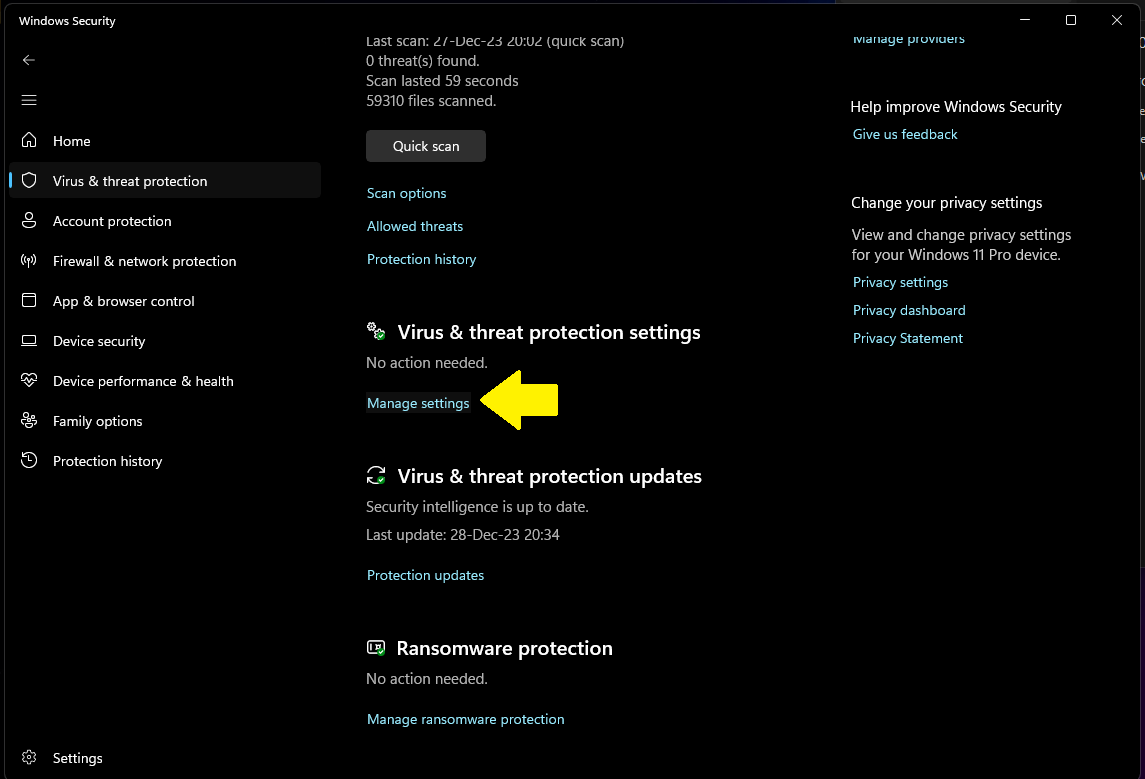Start a Quick scan

point(426,146)
